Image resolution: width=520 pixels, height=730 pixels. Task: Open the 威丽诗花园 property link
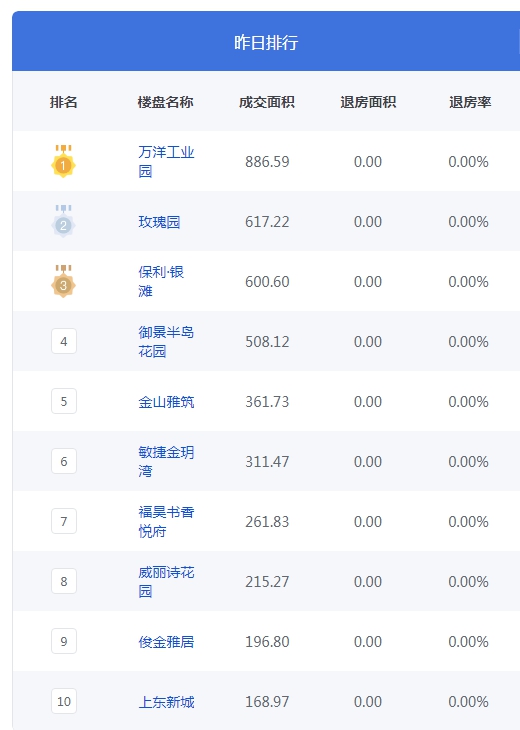tap(166, 582)
